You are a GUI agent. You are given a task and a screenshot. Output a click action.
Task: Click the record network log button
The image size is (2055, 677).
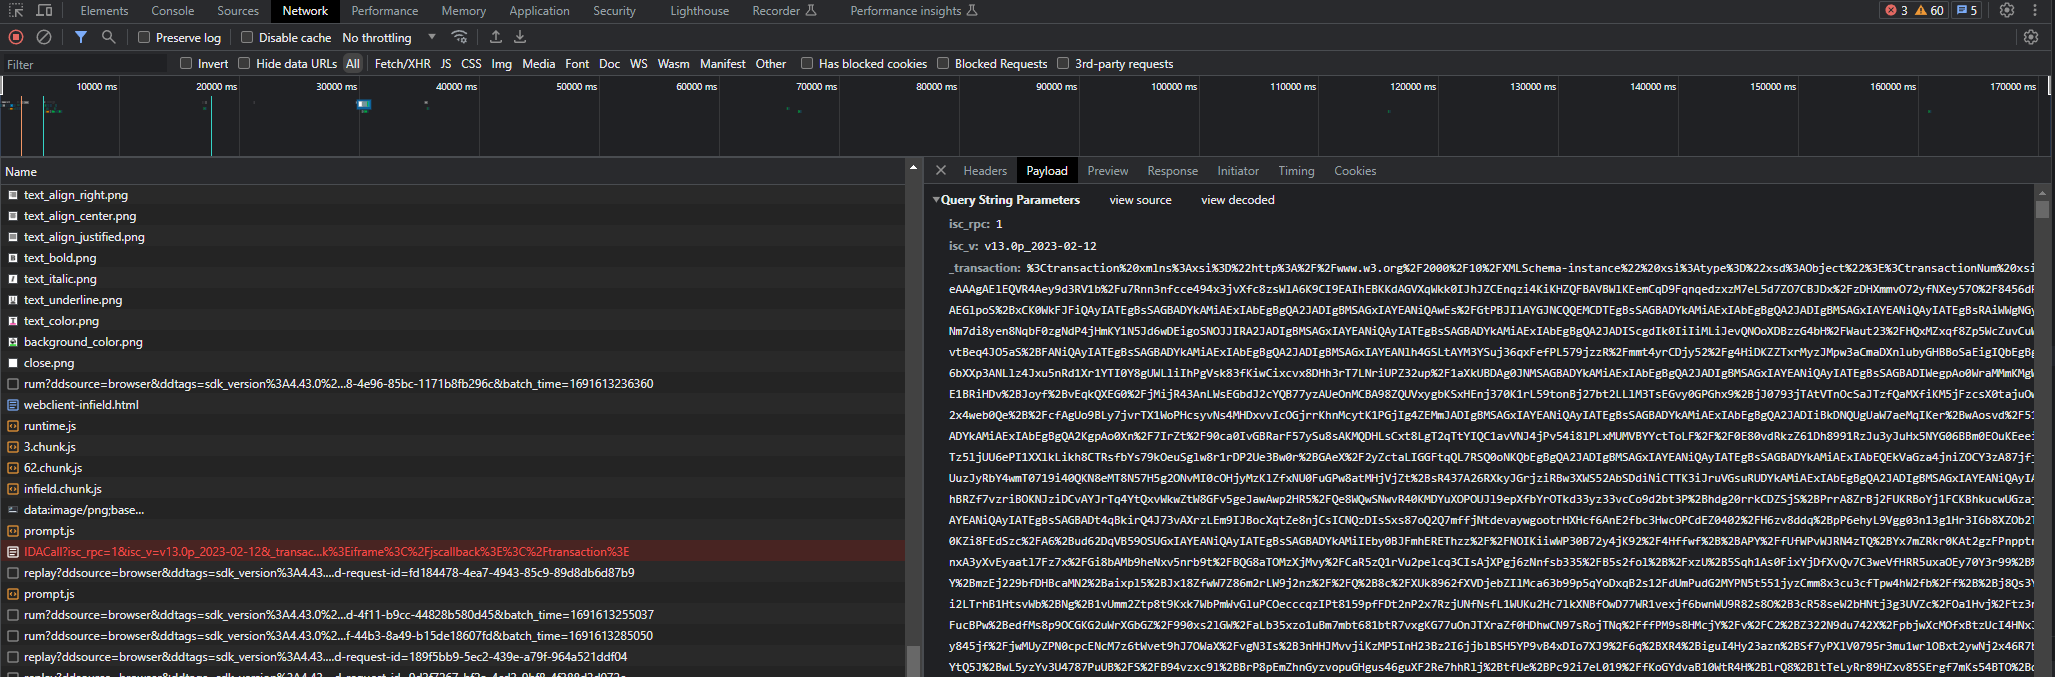tap(16, 37)
